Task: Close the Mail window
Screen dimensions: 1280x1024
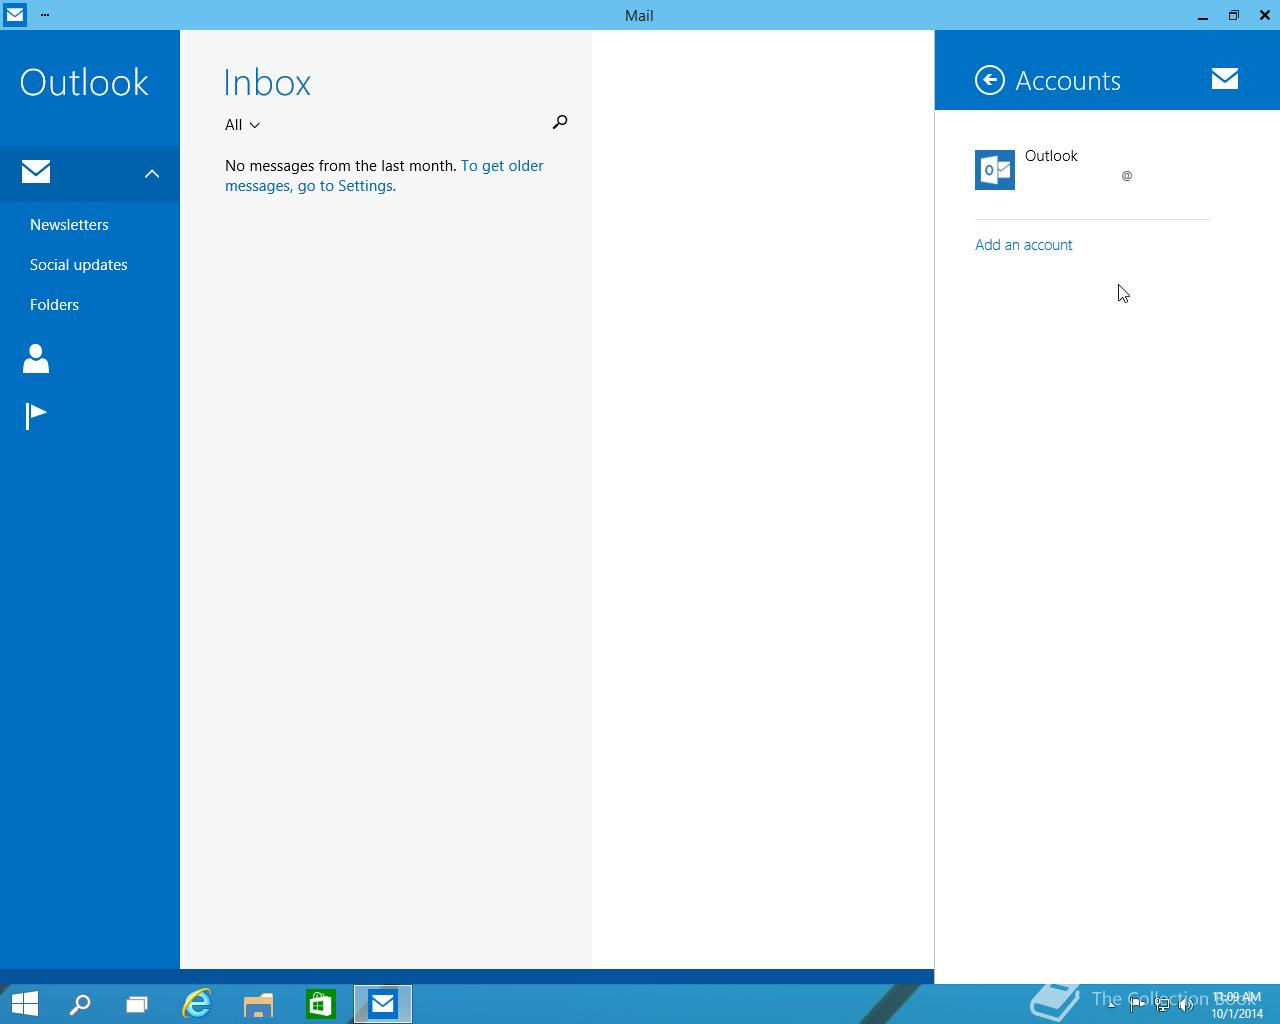Action: 1265,15
